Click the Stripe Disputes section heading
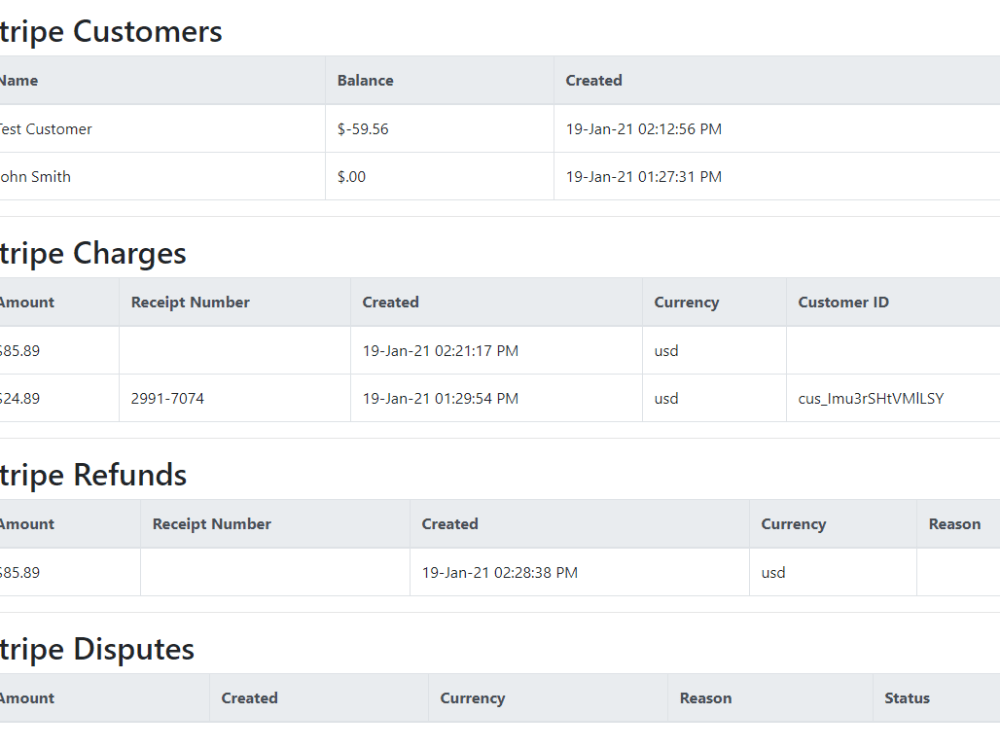Viewport: 1000px width, 750px height. pyautogui.click(x=95, y=650)
